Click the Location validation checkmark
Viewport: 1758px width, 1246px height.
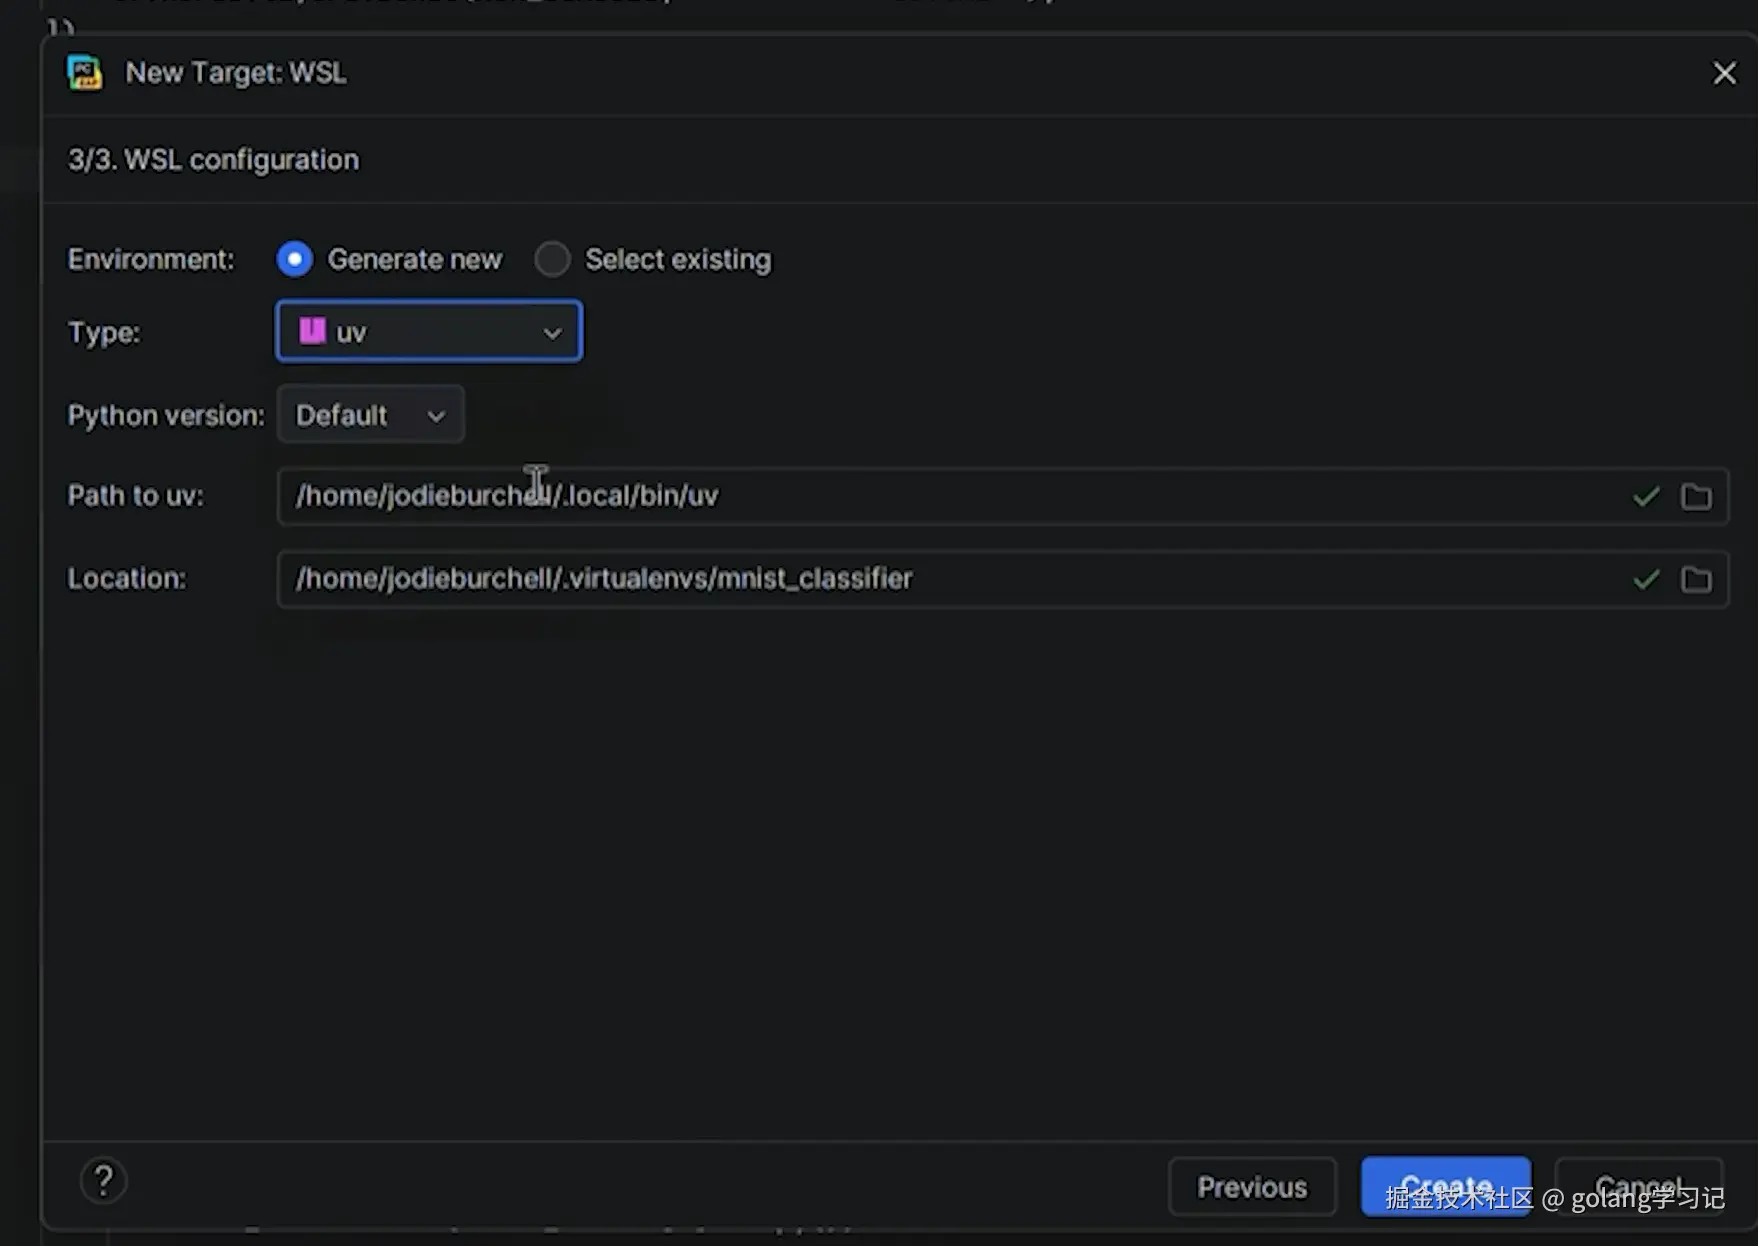(1646, 579)
